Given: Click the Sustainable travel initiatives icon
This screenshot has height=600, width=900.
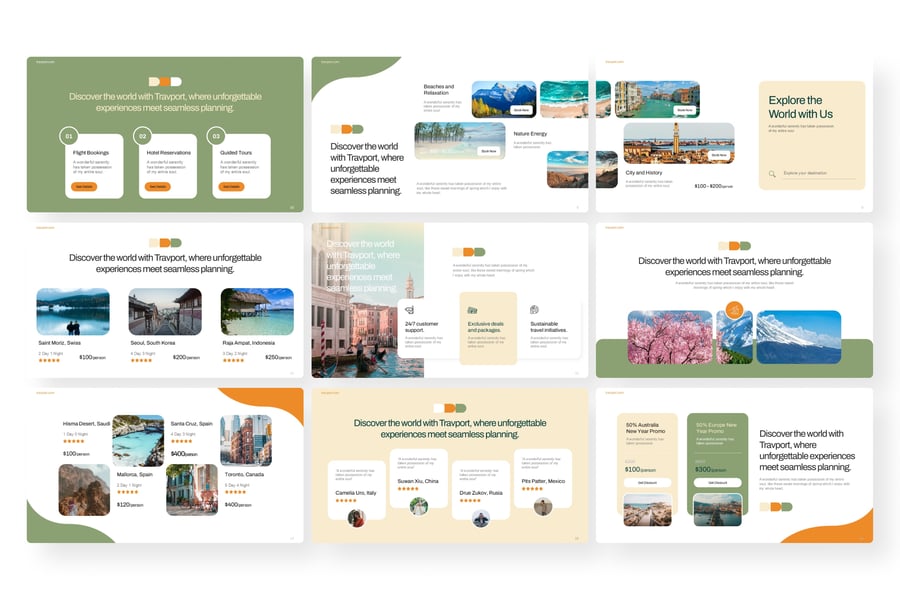Looking at the screenshot, I should tap(534, 310).
